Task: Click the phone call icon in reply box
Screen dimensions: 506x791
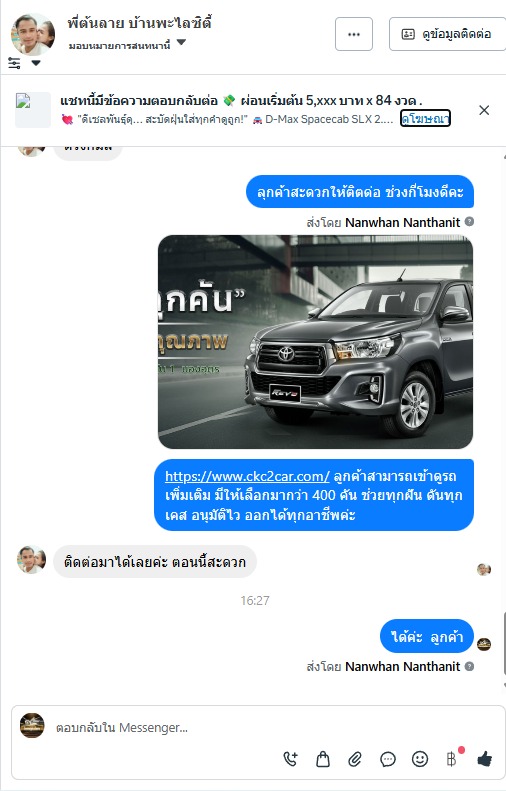Action: (291, 758)
